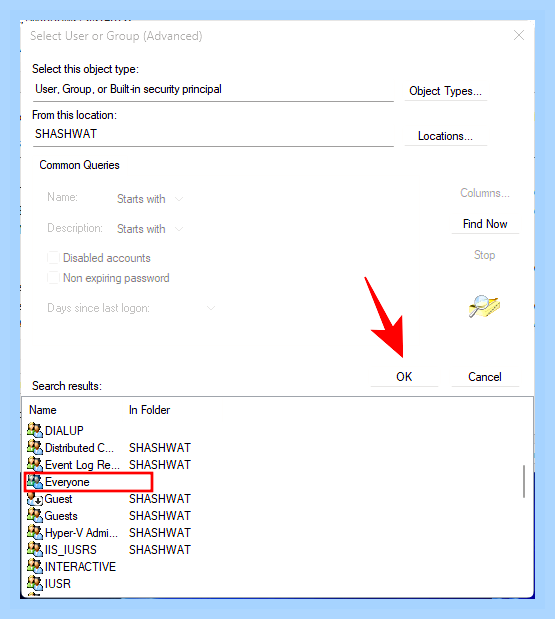Click SHASHWAT folder cell for Guests row
Screen dimensions: 555x619
click(x=160, y=516)
